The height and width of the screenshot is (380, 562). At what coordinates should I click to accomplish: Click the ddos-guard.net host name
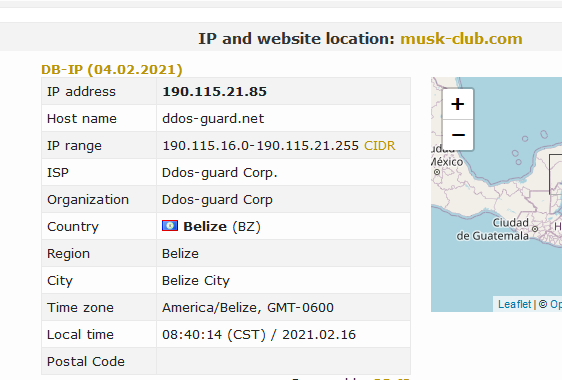click(x=213, y=119)
